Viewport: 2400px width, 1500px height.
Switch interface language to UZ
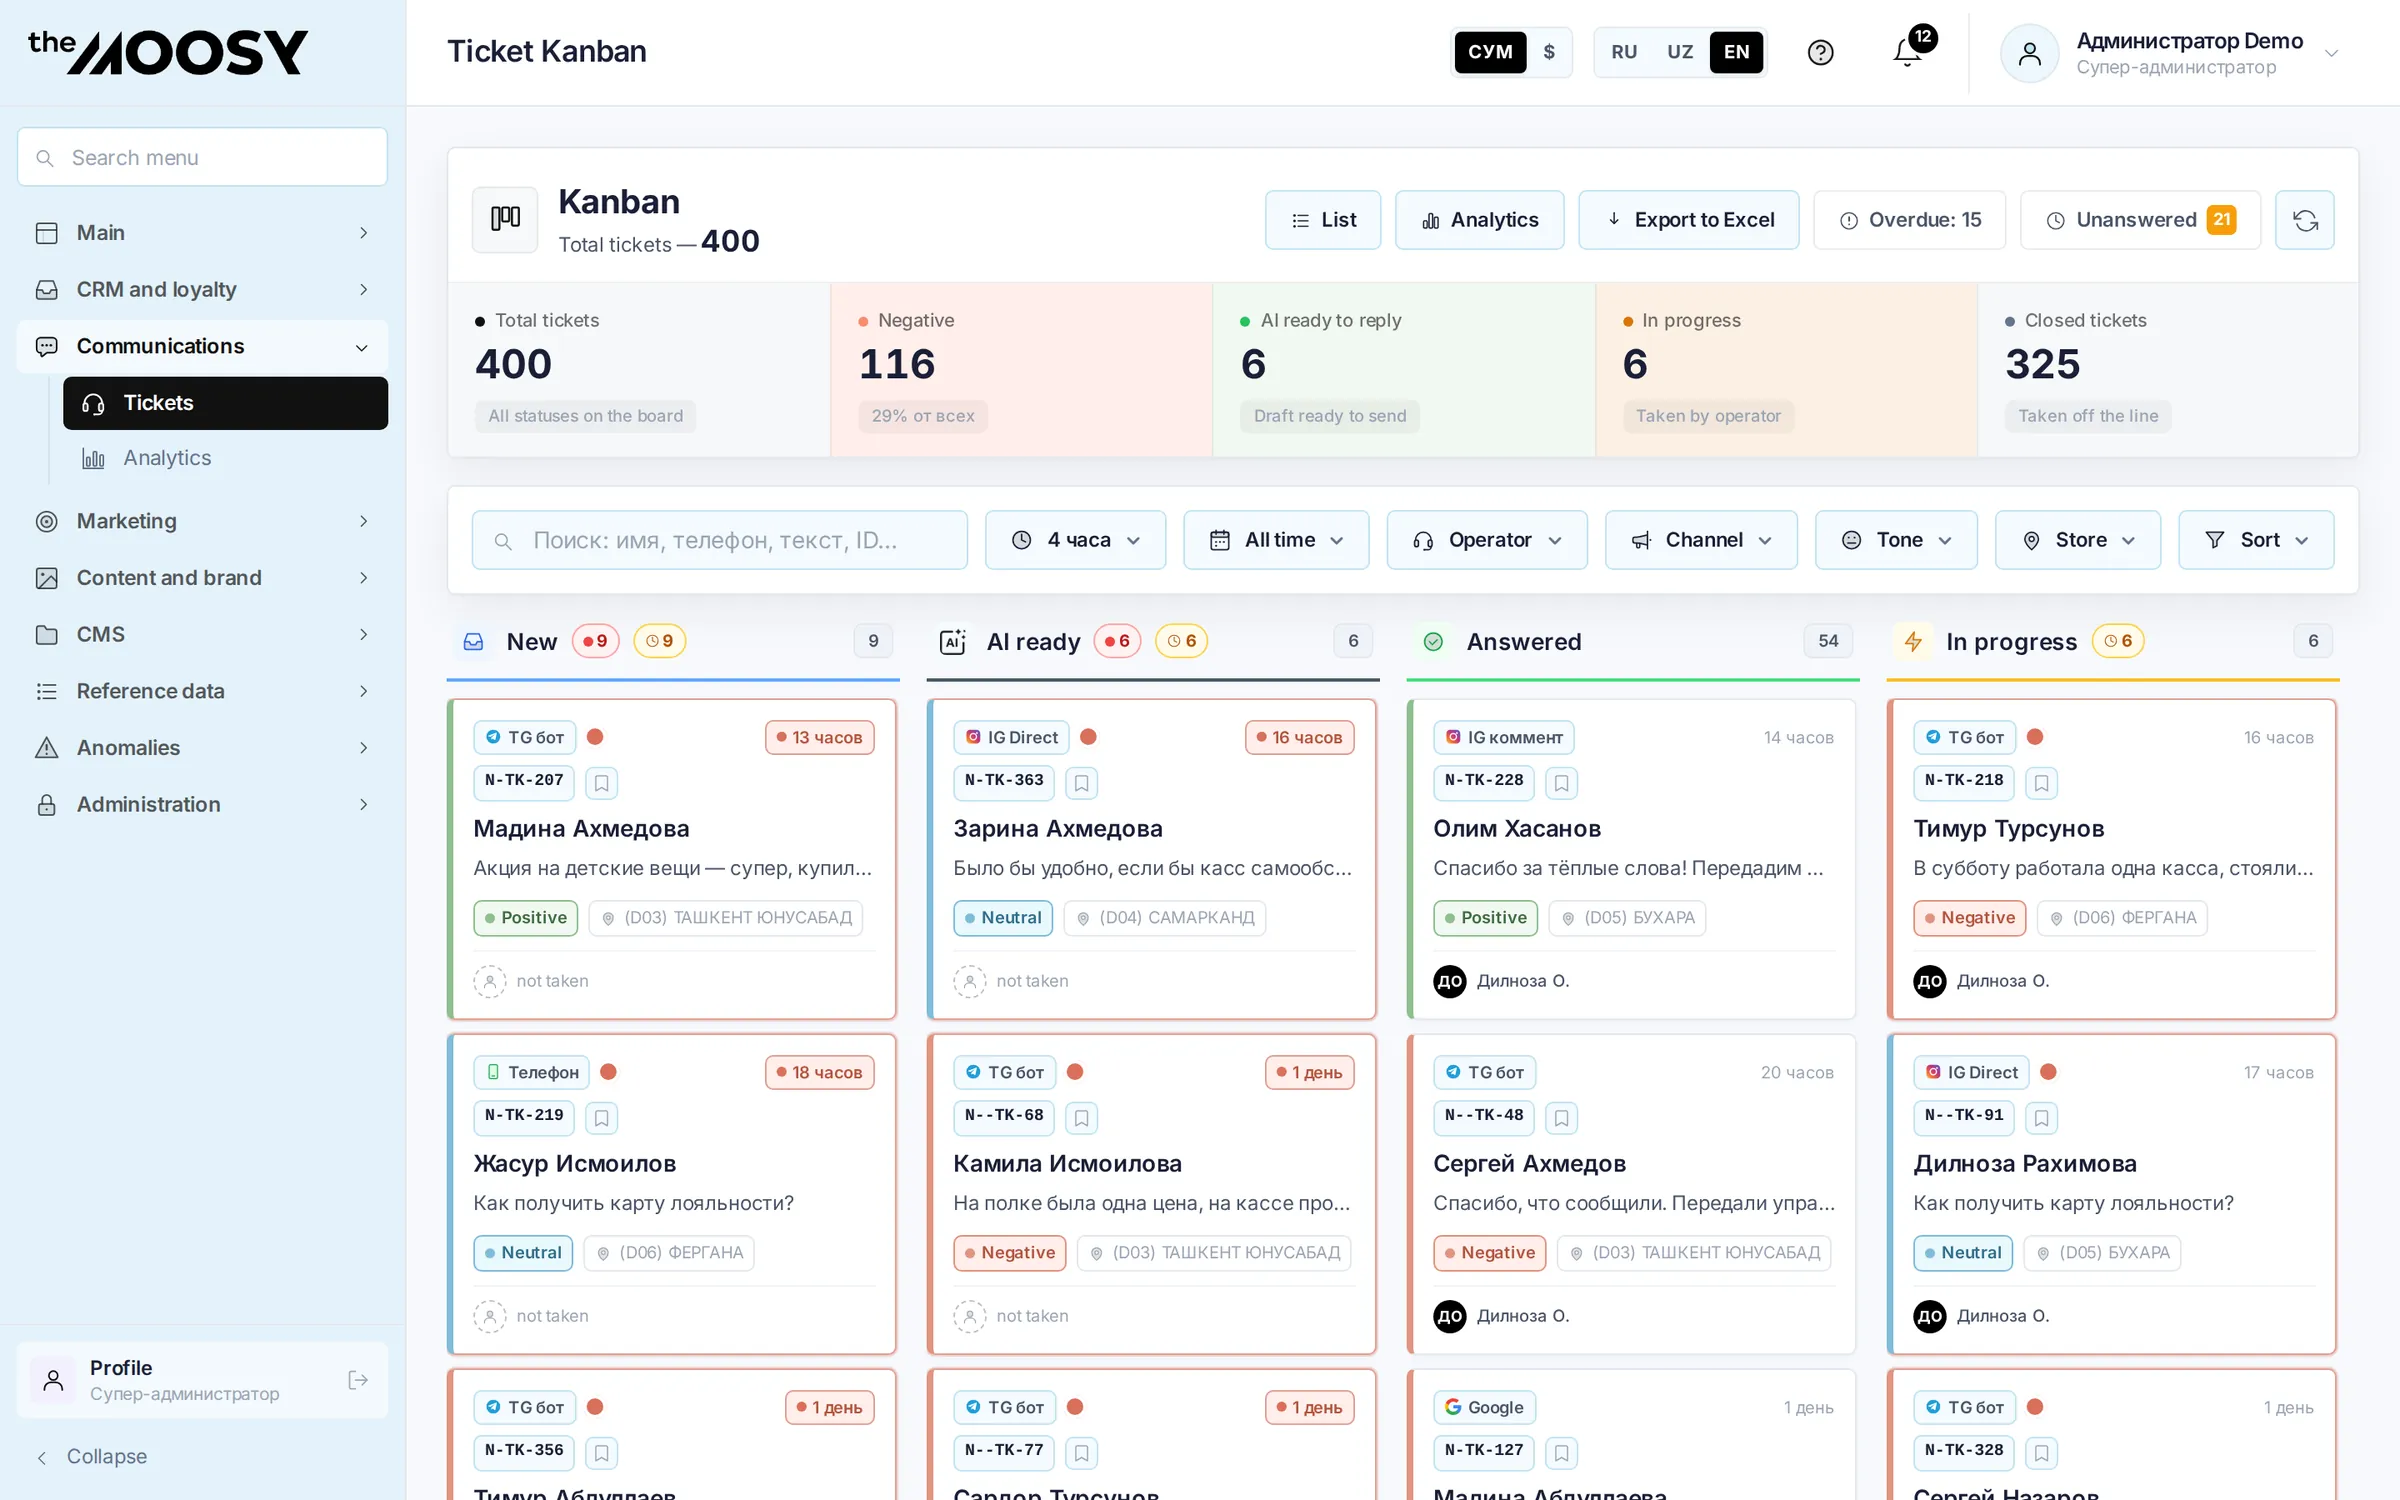point(1680,52)
